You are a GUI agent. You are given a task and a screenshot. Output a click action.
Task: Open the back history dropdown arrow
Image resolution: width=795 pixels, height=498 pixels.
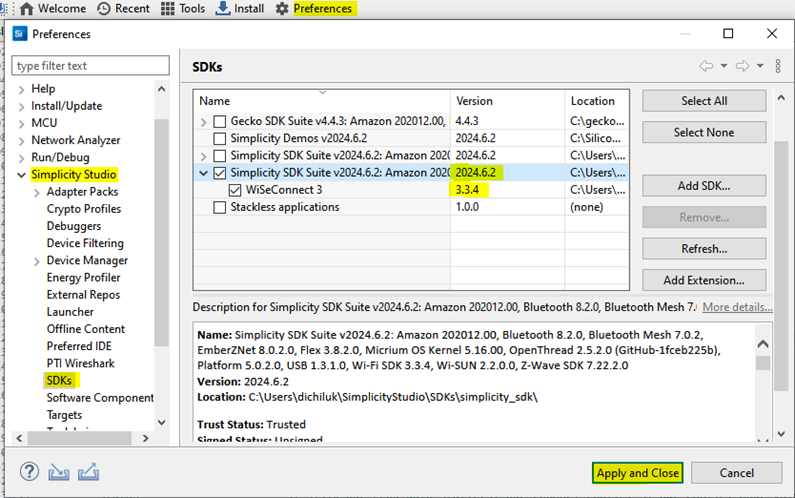coord(724,66)
